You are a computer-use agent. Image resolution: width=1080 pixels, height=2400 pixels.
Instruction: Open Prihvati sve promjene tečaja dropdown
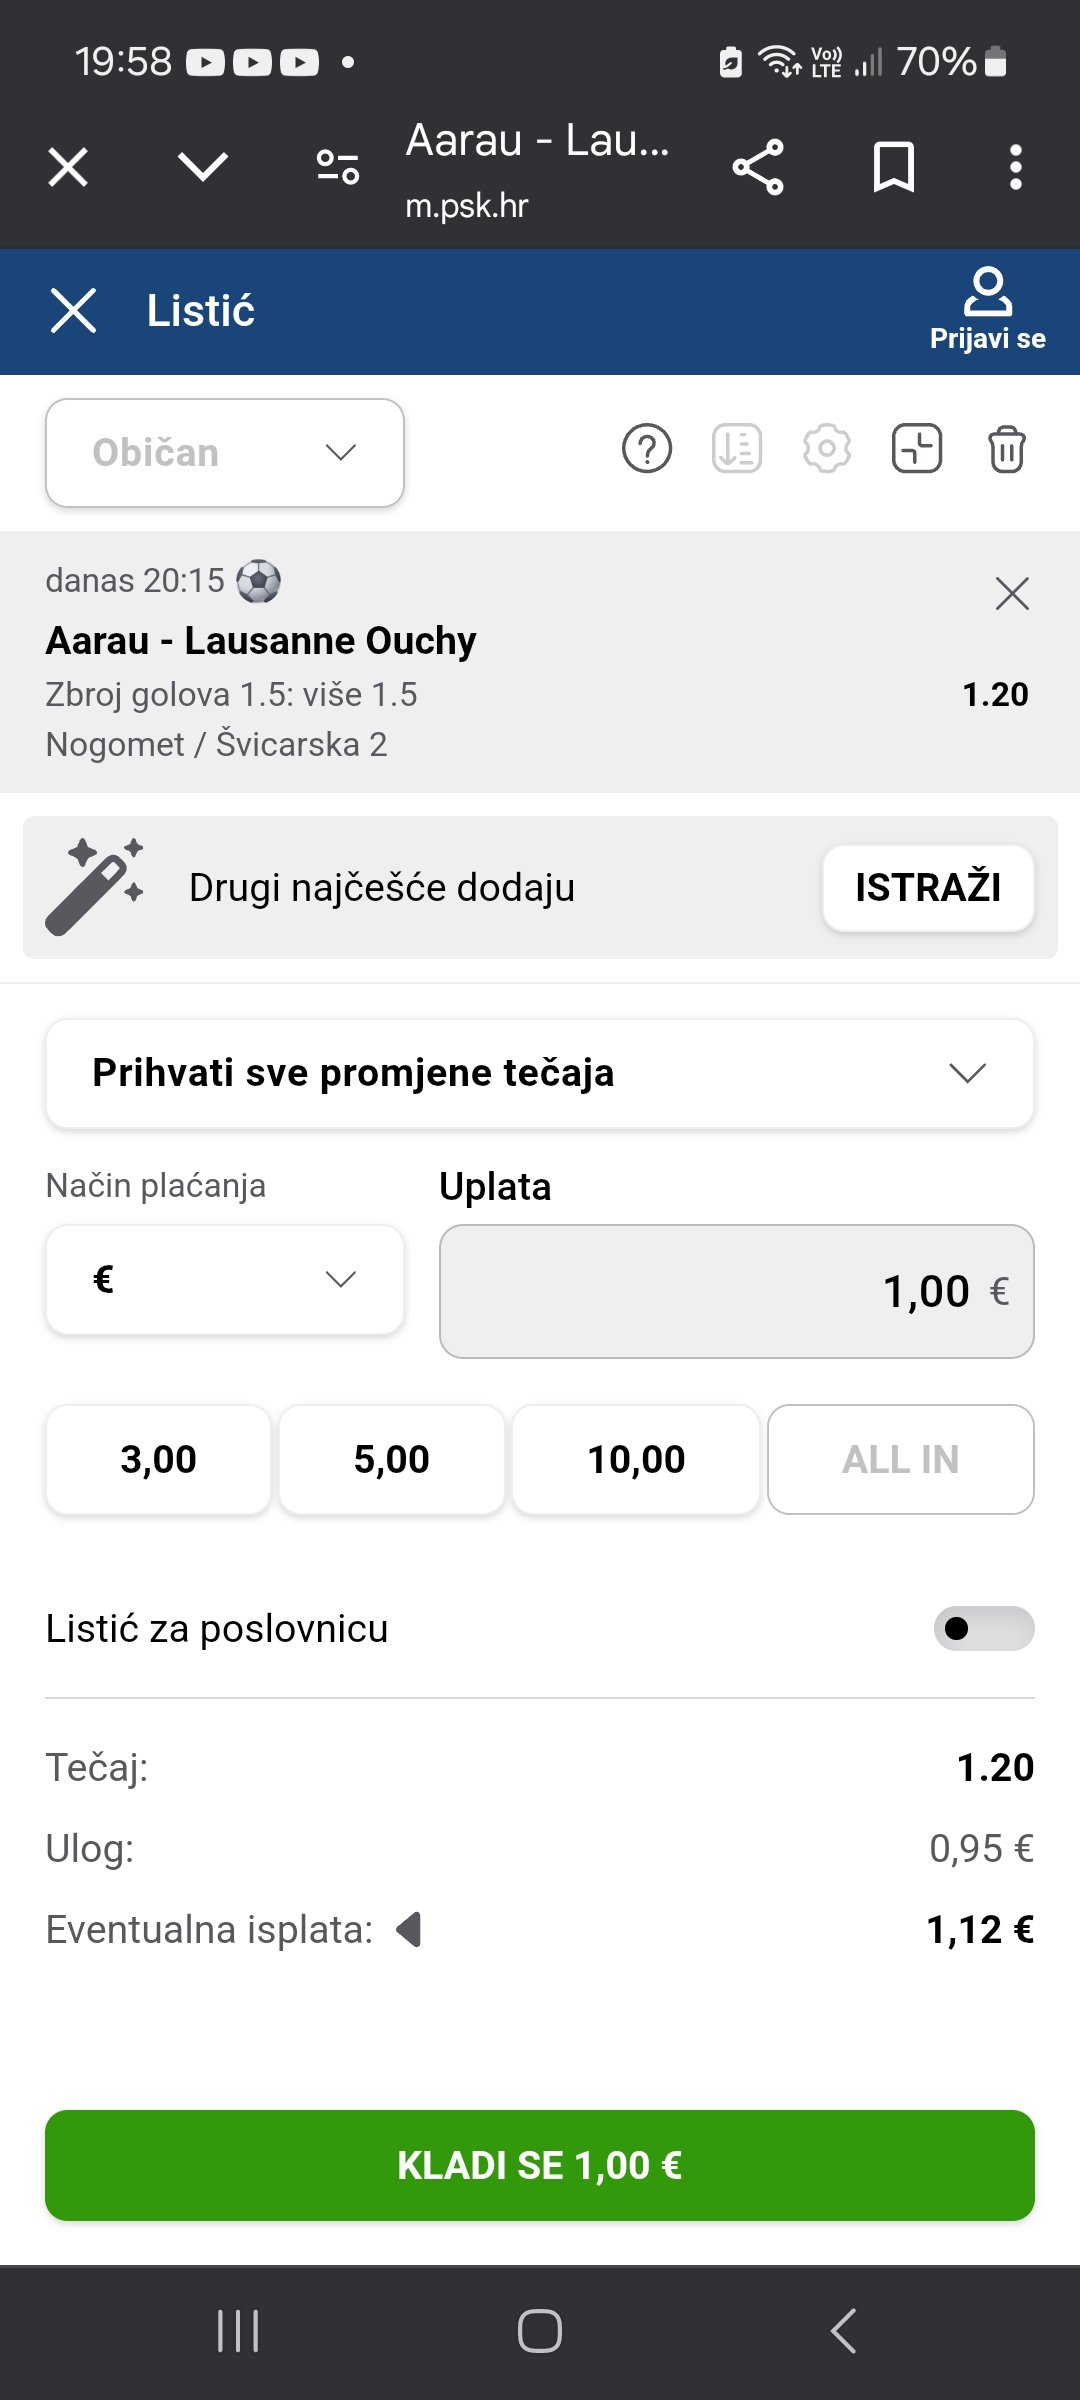coord(540,1074)
